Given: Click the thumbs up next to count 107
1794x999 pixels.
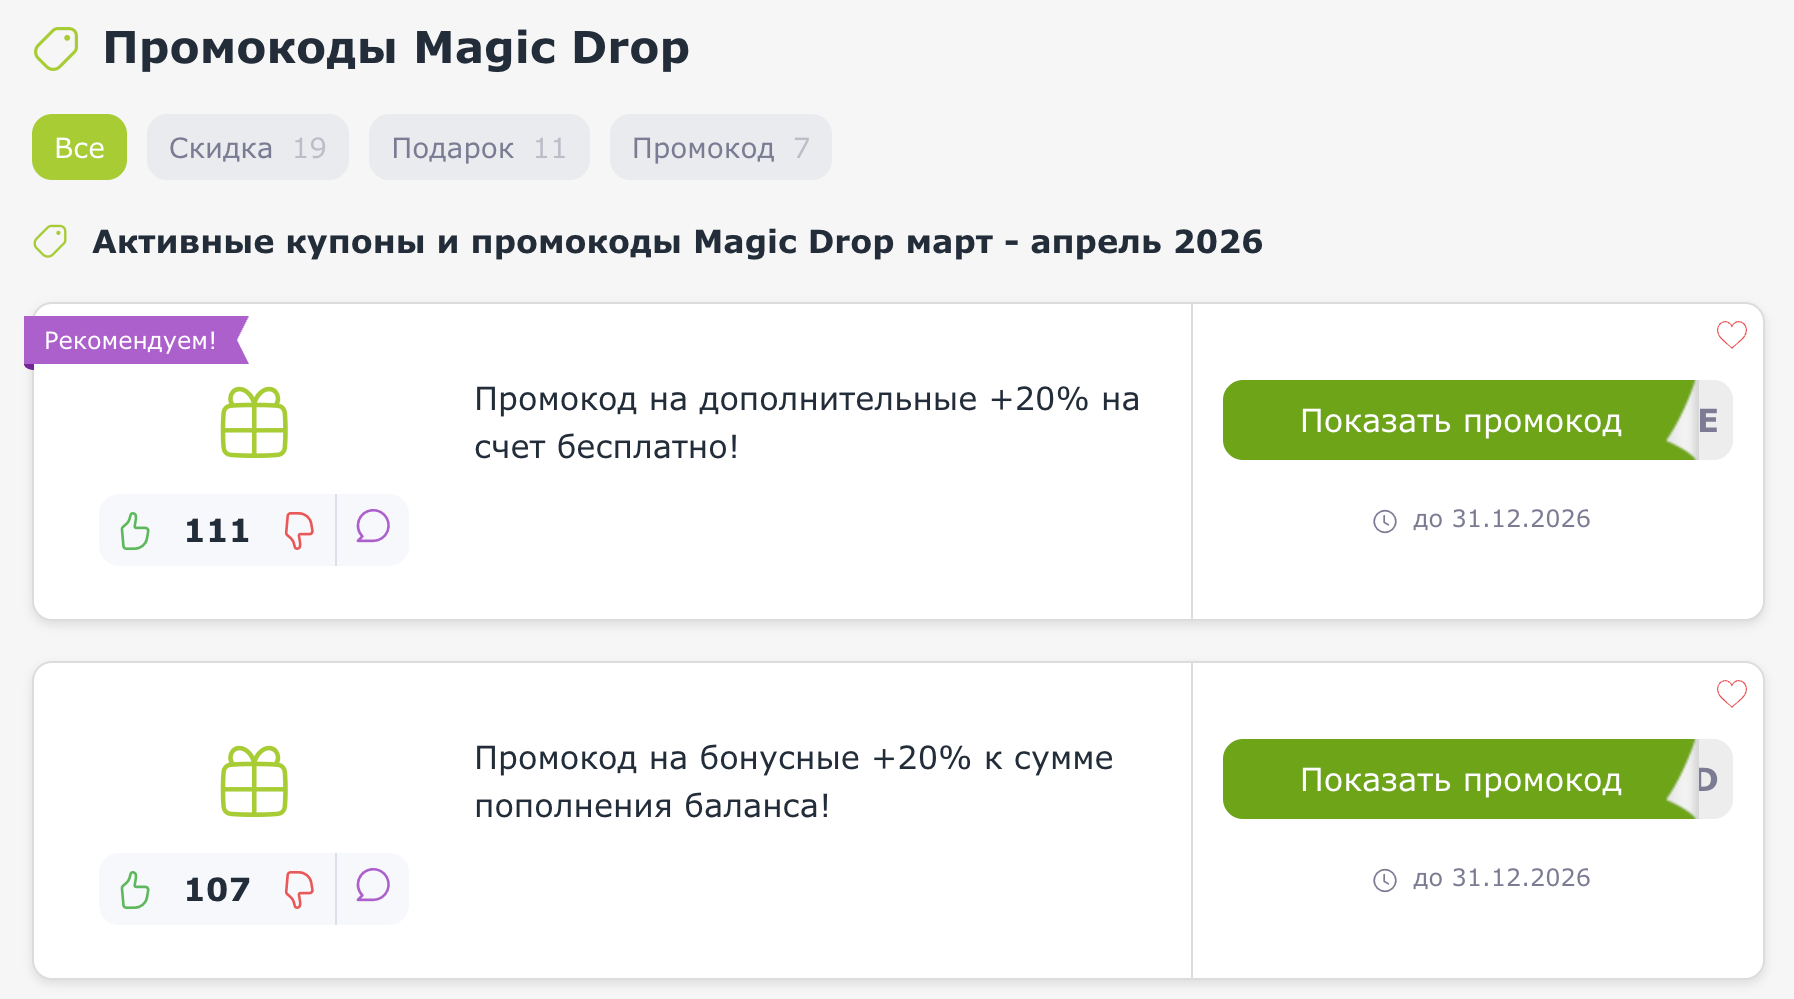Looking at the screenshot, I should [135, 888].
